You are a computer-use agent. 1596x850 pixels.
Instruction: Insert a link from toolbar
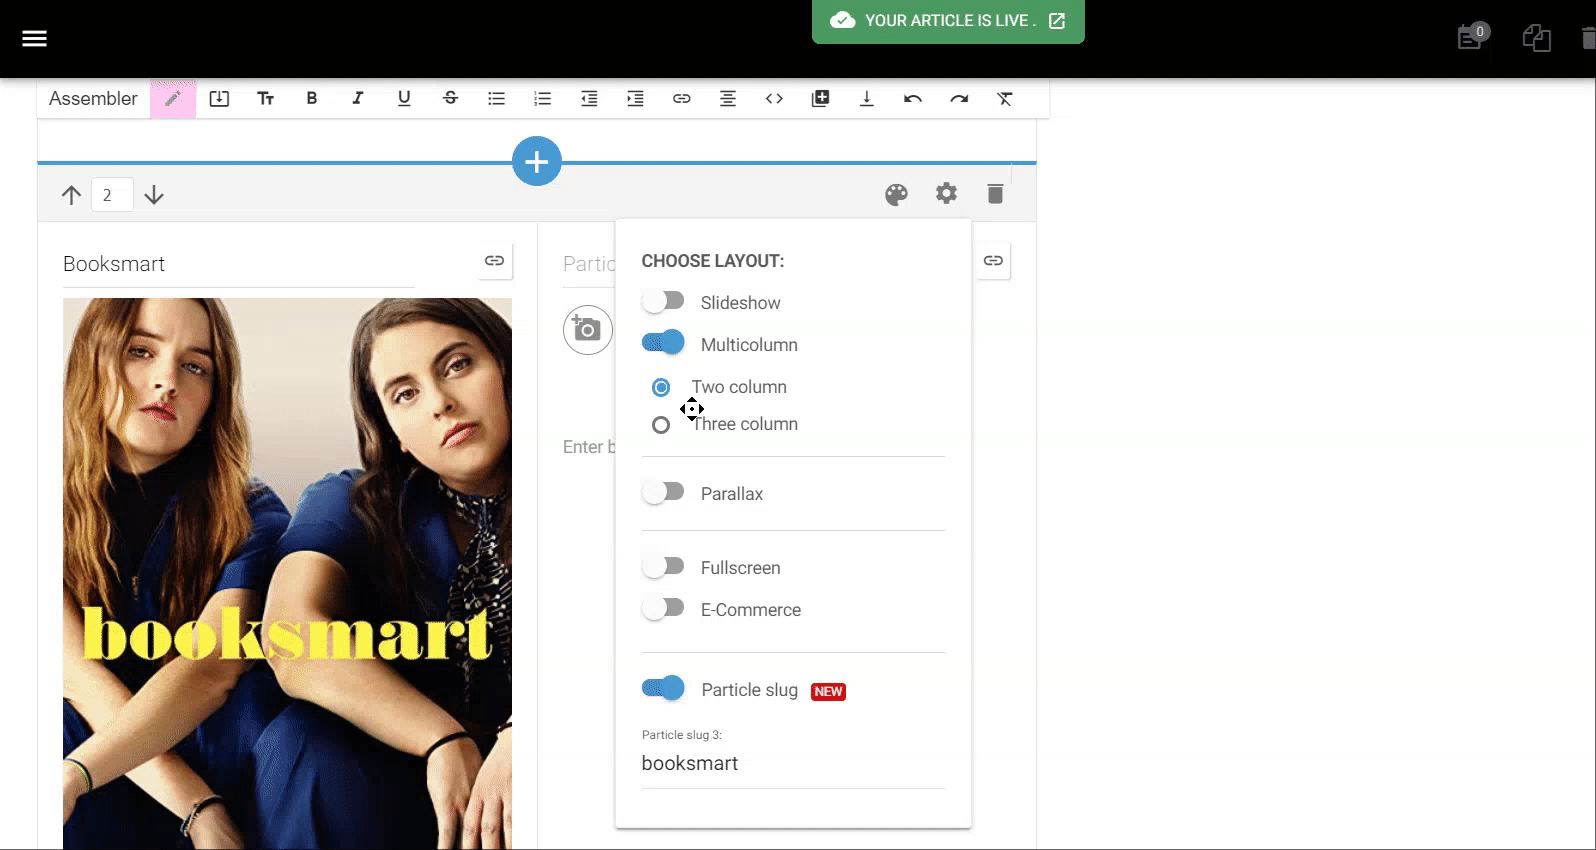(681, 98)
